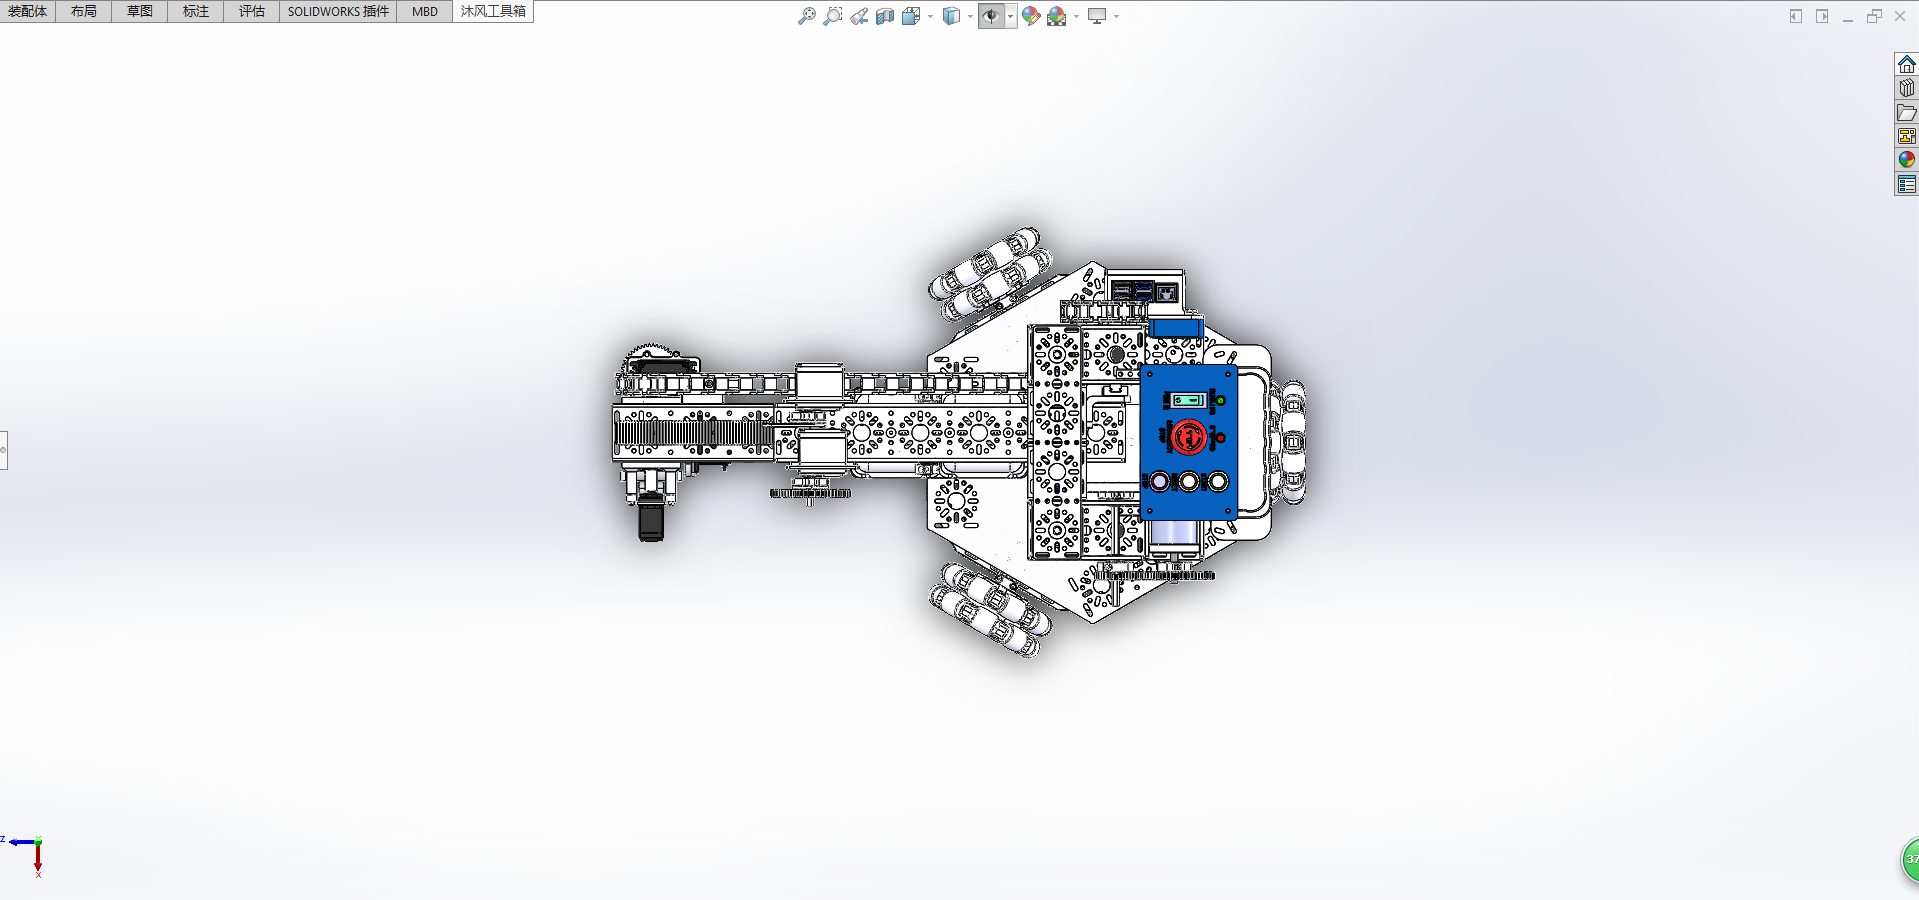Open the File Explorer folder task pane tab
The image size is (1919, 900).
point(1907,112)
